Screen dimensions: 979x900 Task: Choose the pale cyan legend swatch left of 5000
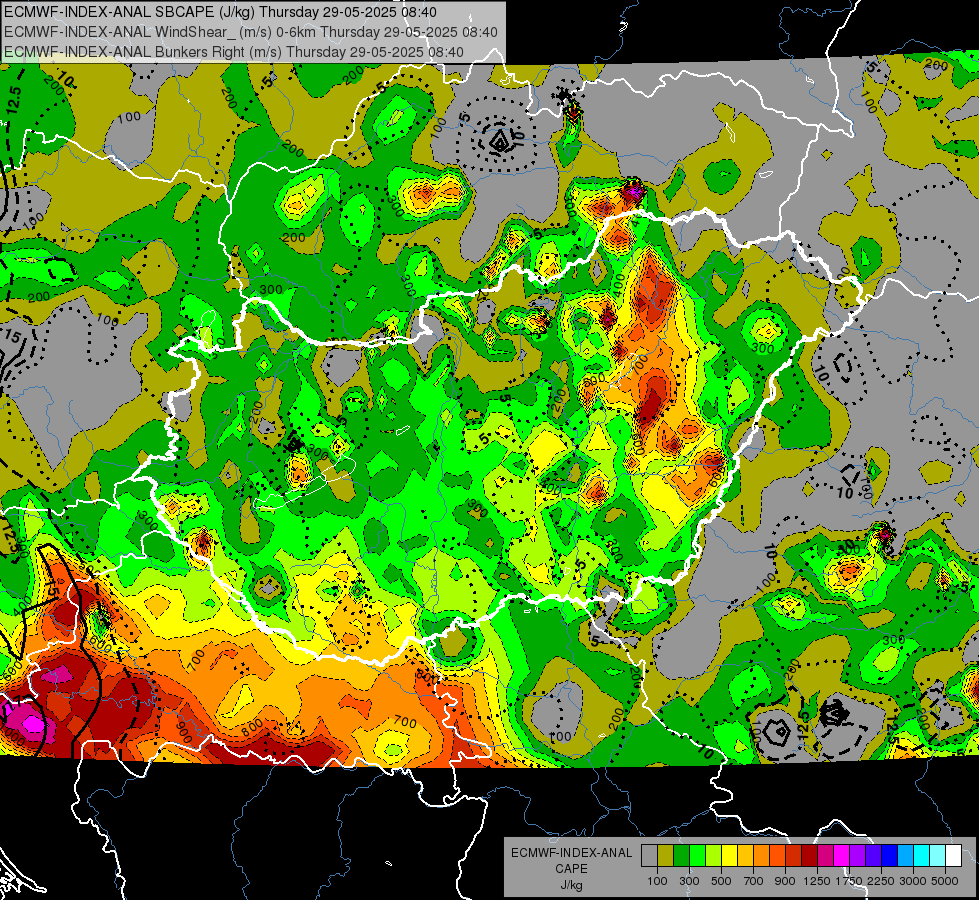click(x=938, y=855)
